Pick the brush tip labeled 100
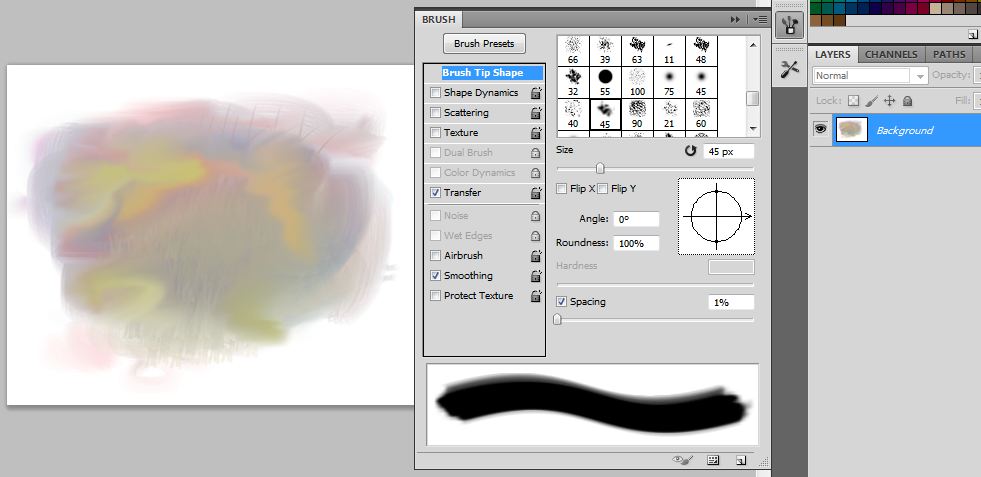This screenshot has height=477, width=981. [637, 83]
